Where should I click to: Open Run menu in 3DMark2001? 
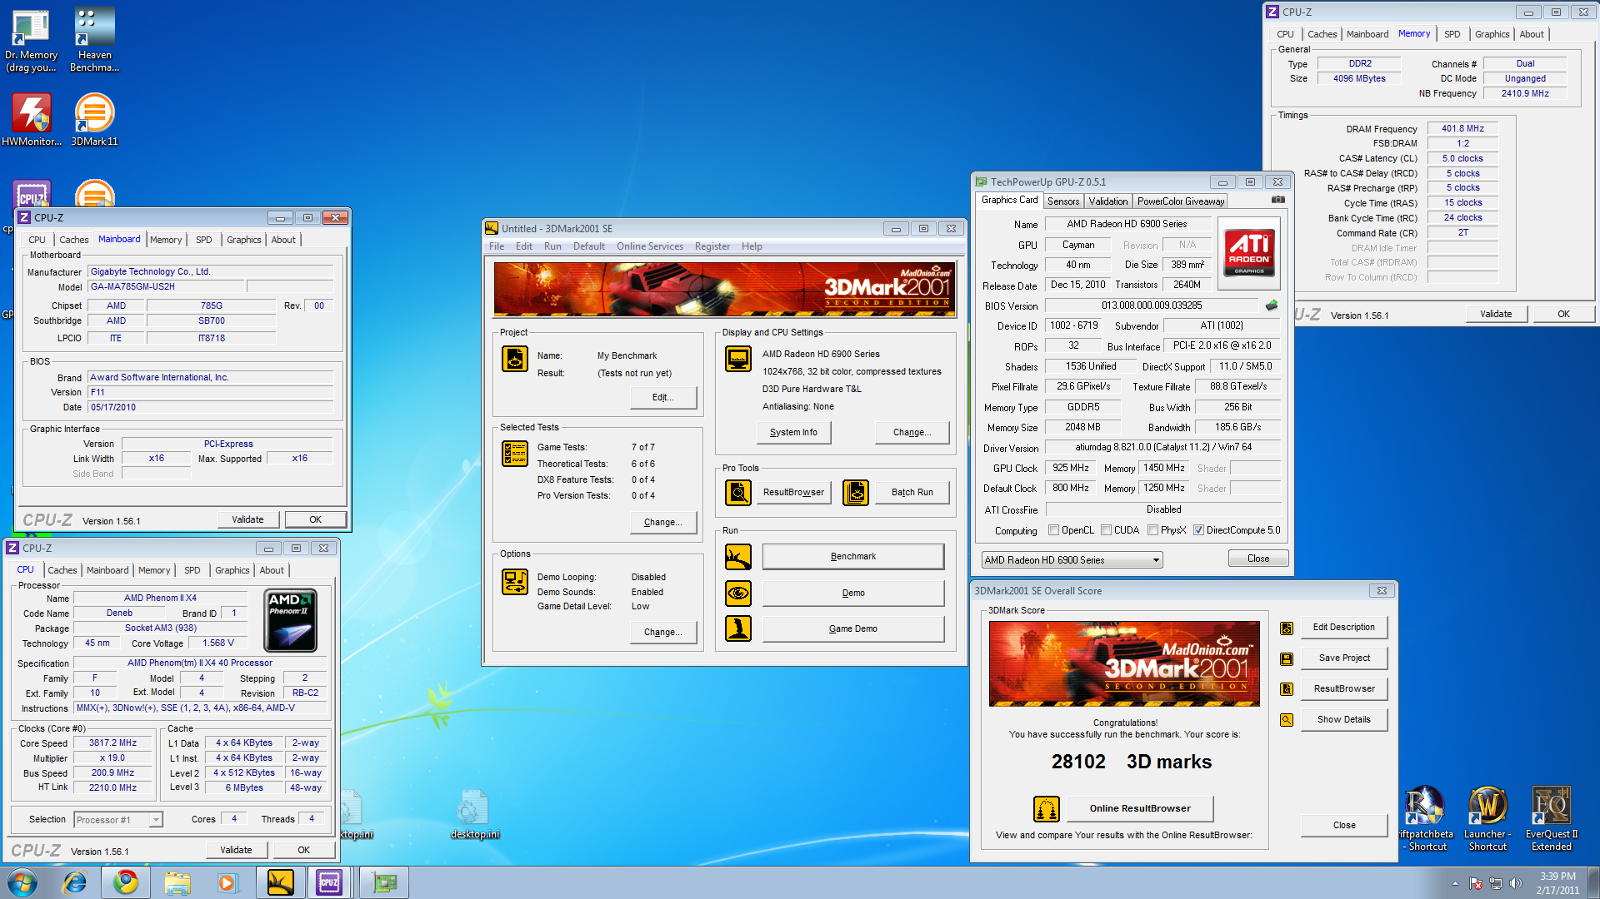(552, 246)
